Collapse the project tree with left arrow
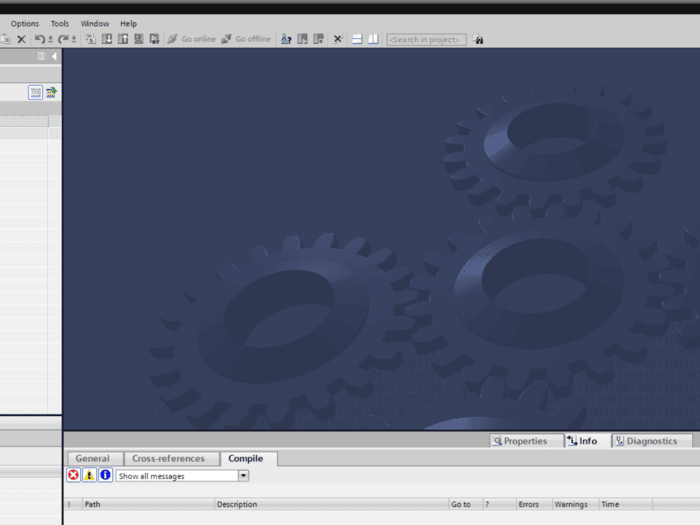 [54, 57]
